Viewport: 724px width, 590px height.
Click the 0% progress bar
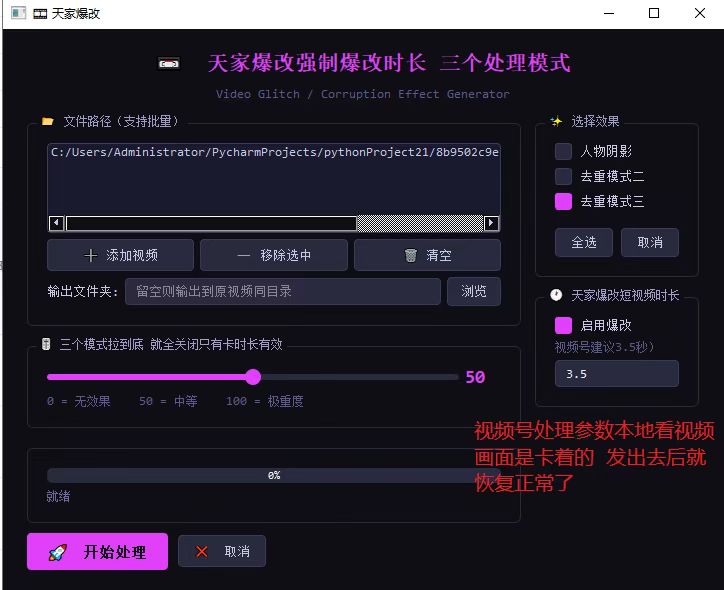273,475
